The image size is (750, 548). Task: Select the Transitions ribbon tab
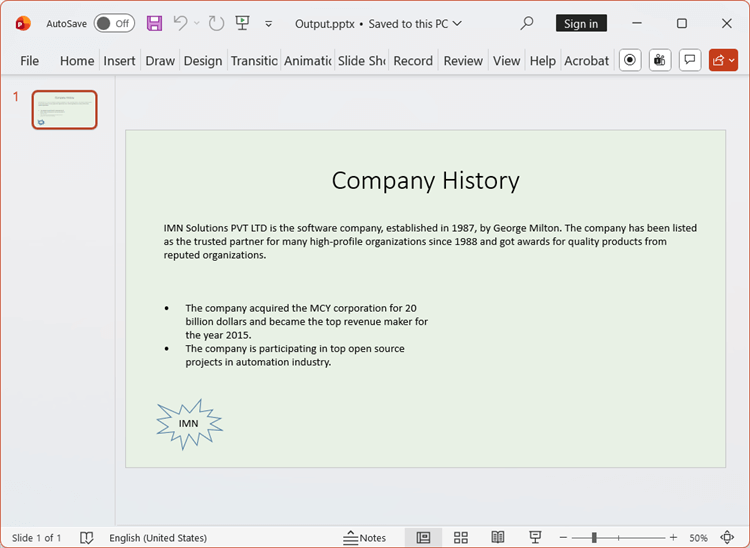point(254,61)
